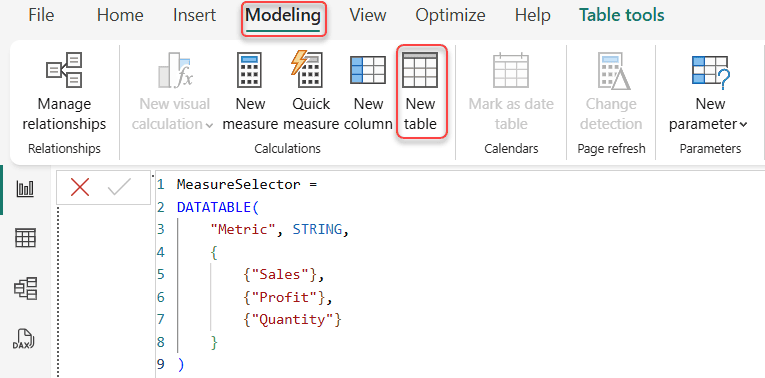Commit the formula with checkmark
765x378 pixels.
pos(120,187)
